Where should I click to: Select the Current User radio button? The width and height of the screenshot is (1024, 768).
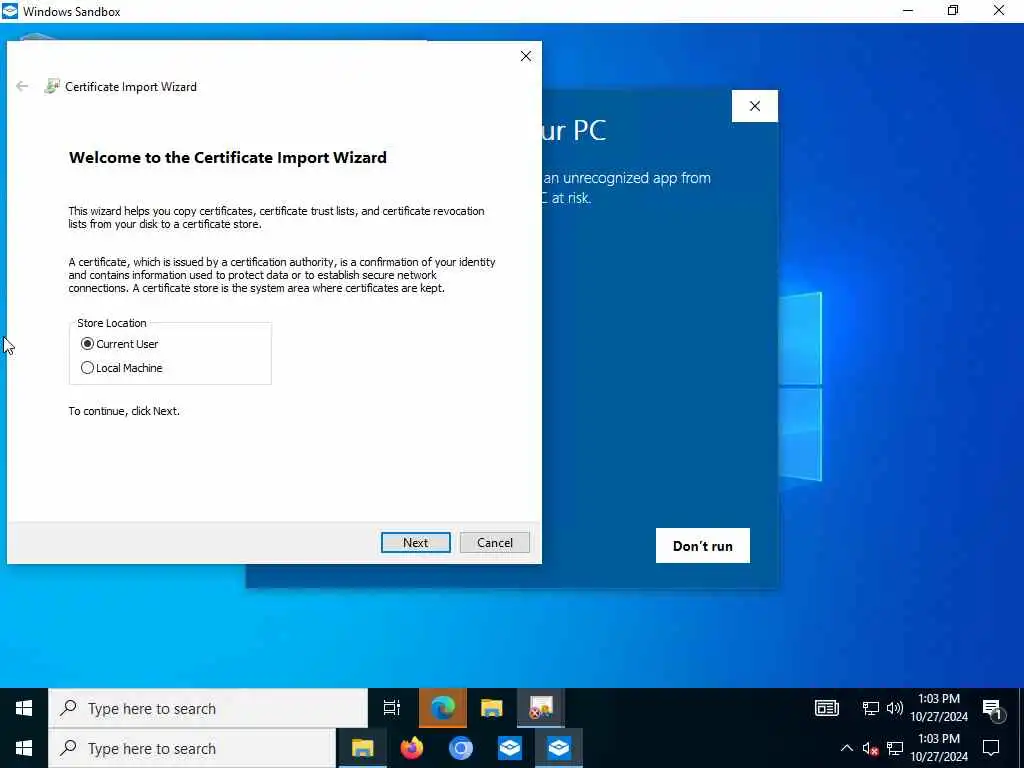[x=87, y=344]
